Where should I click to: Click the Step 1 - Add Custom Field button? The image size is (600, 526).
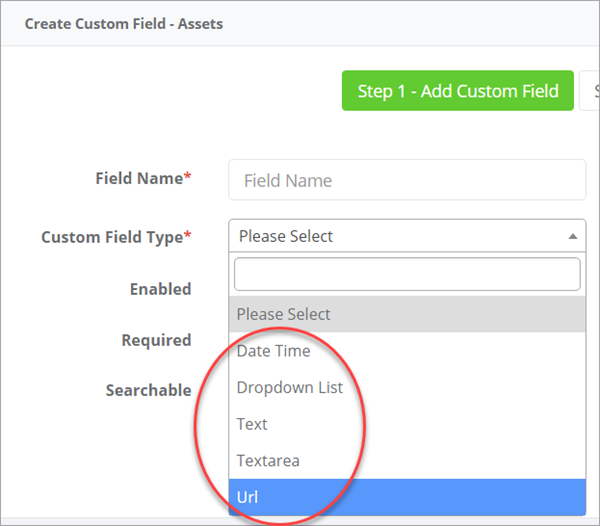click(x=457, y=91)
